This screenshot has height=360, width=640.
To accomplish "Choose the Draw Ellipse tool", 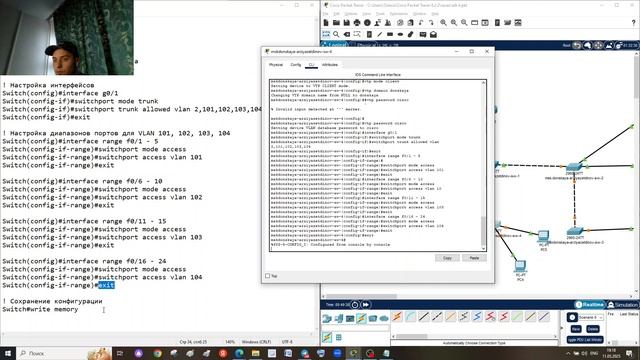I will pos(400,34).
